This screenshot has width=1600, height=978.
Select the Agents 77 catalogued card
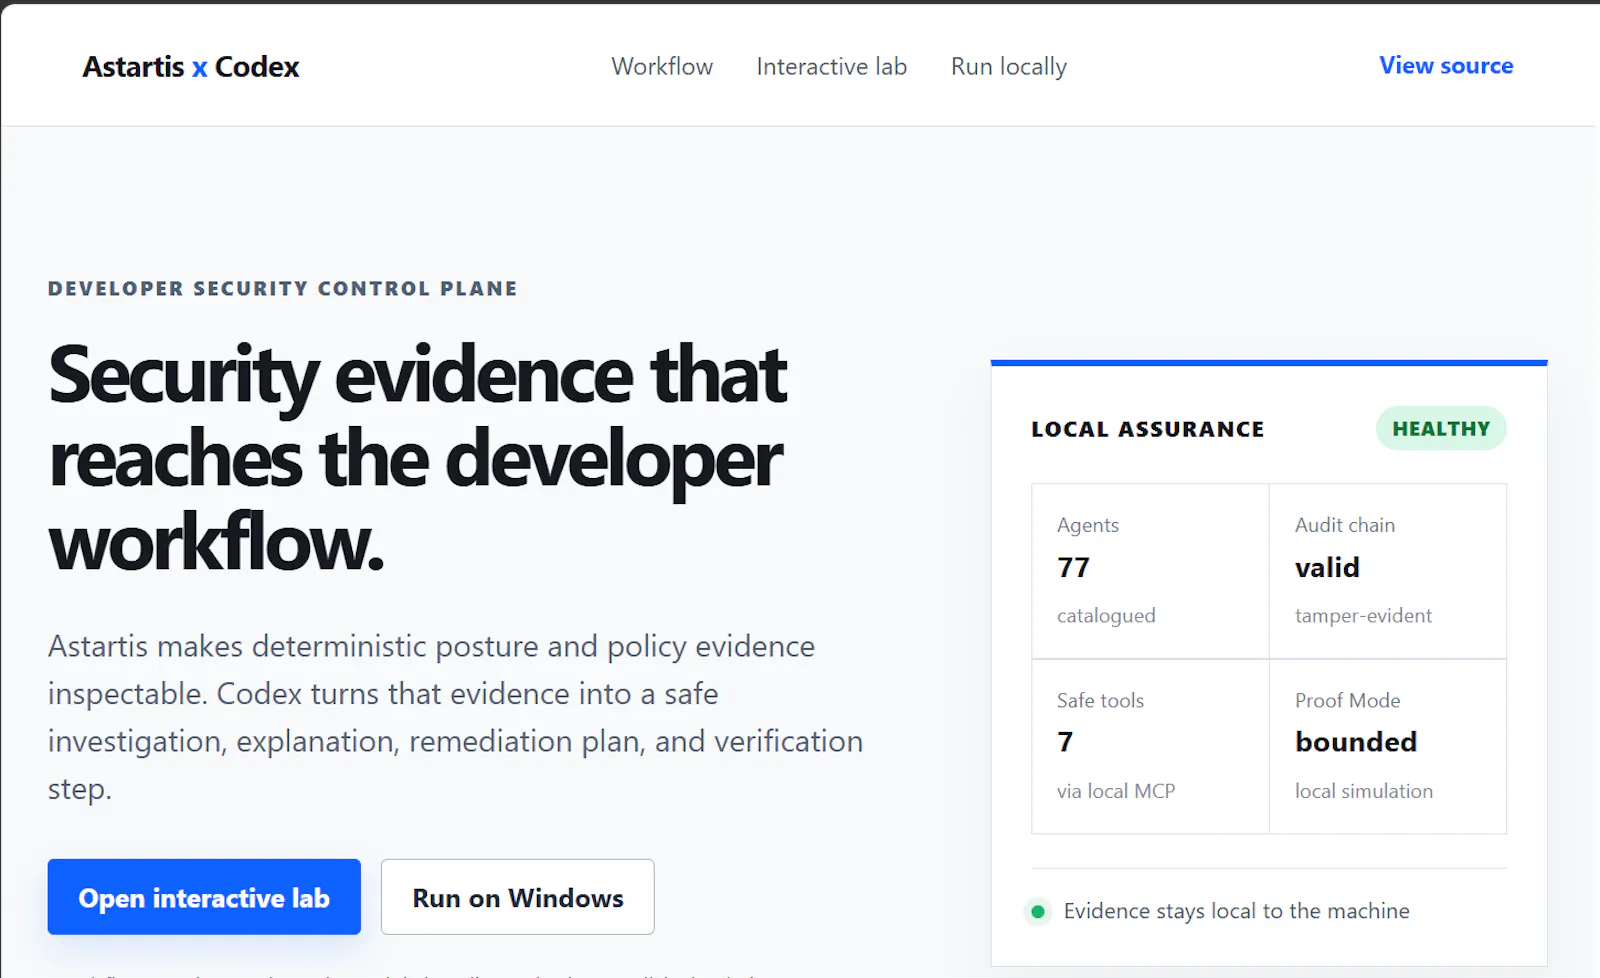click(1150, 571)
